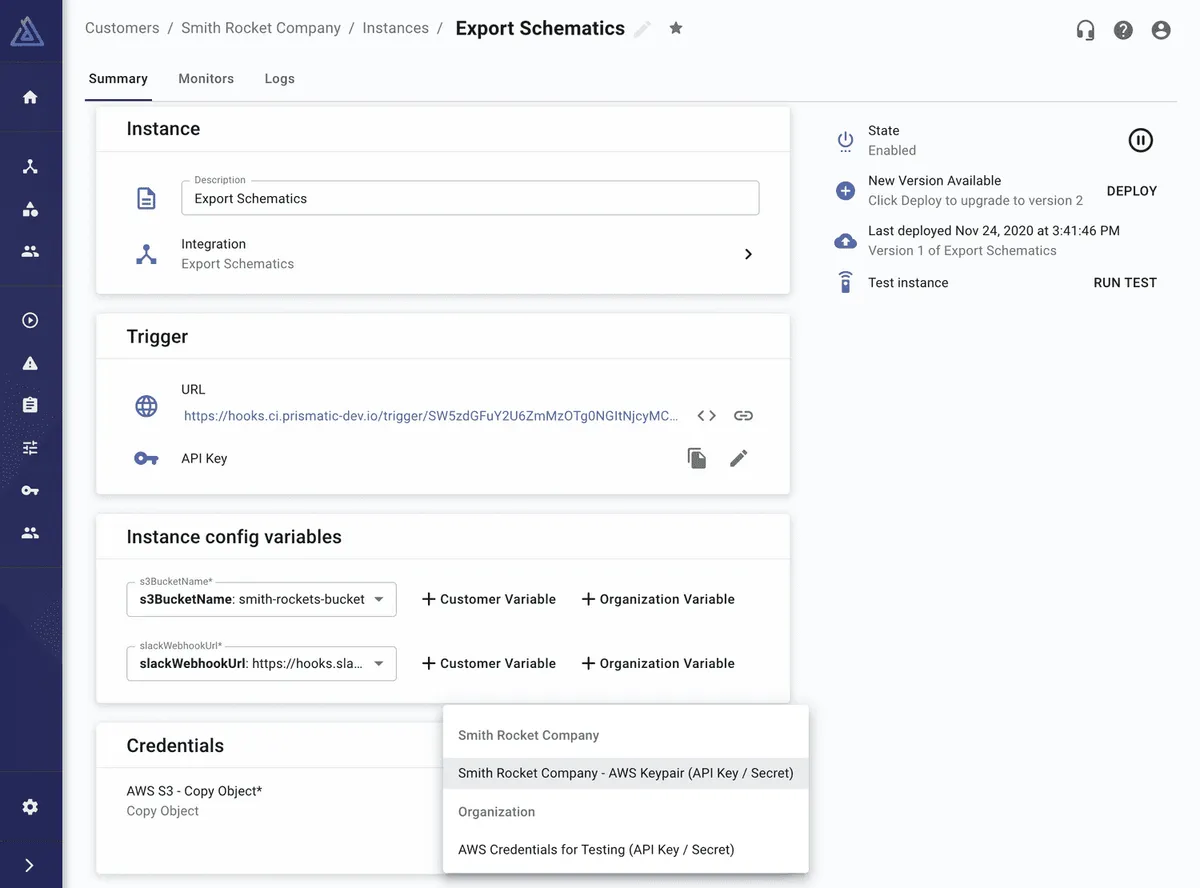This screenshot has height=888, width=1200.
Task: Switch to the Monitors tab
Action: pyautogui.click(x=206, y=79)
